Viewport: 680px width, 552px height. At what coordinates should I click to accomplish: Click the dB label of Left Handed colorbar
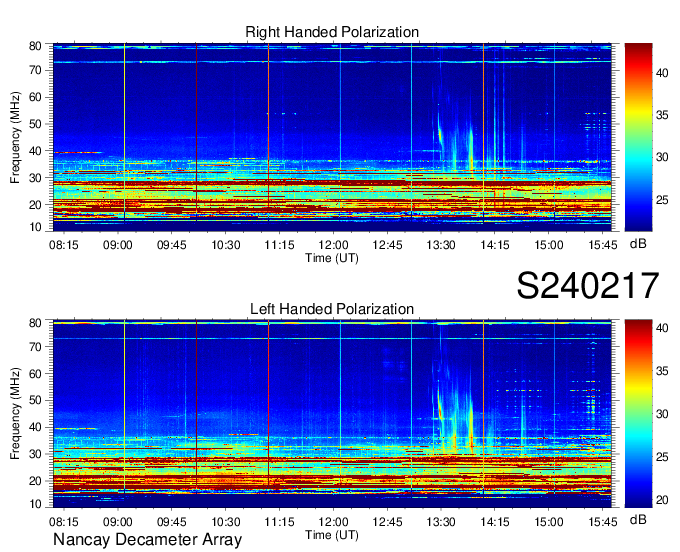[x=638, y=519]
